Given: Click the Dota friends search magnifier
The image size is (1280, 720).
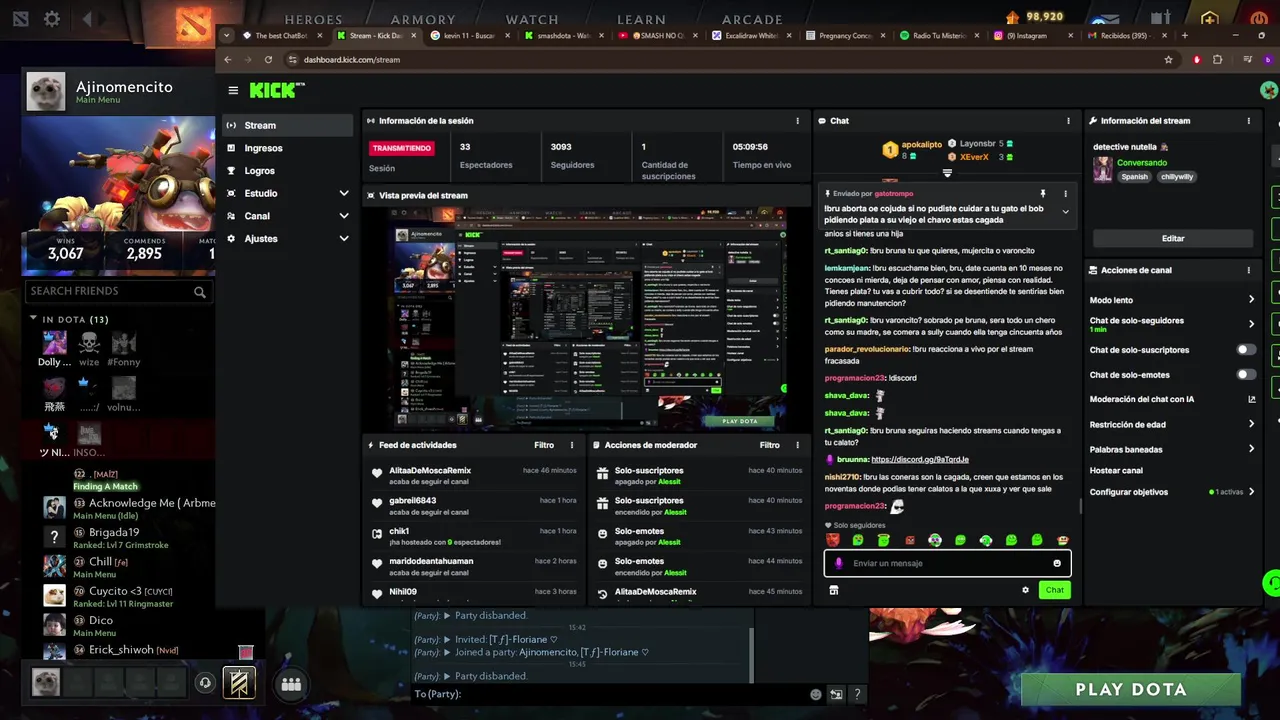Looking at the screenshot, I should pos(200,292).
